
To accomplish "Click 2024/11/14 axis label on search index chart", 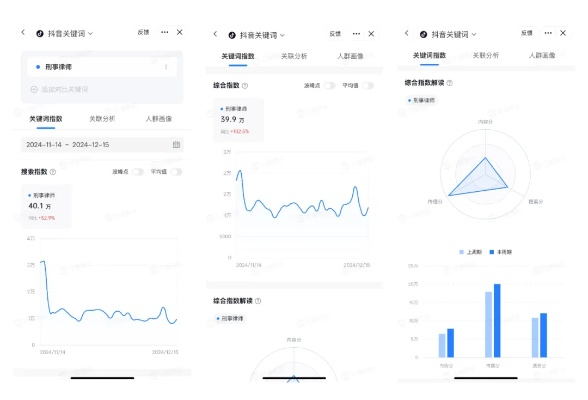I will point(52,352).
